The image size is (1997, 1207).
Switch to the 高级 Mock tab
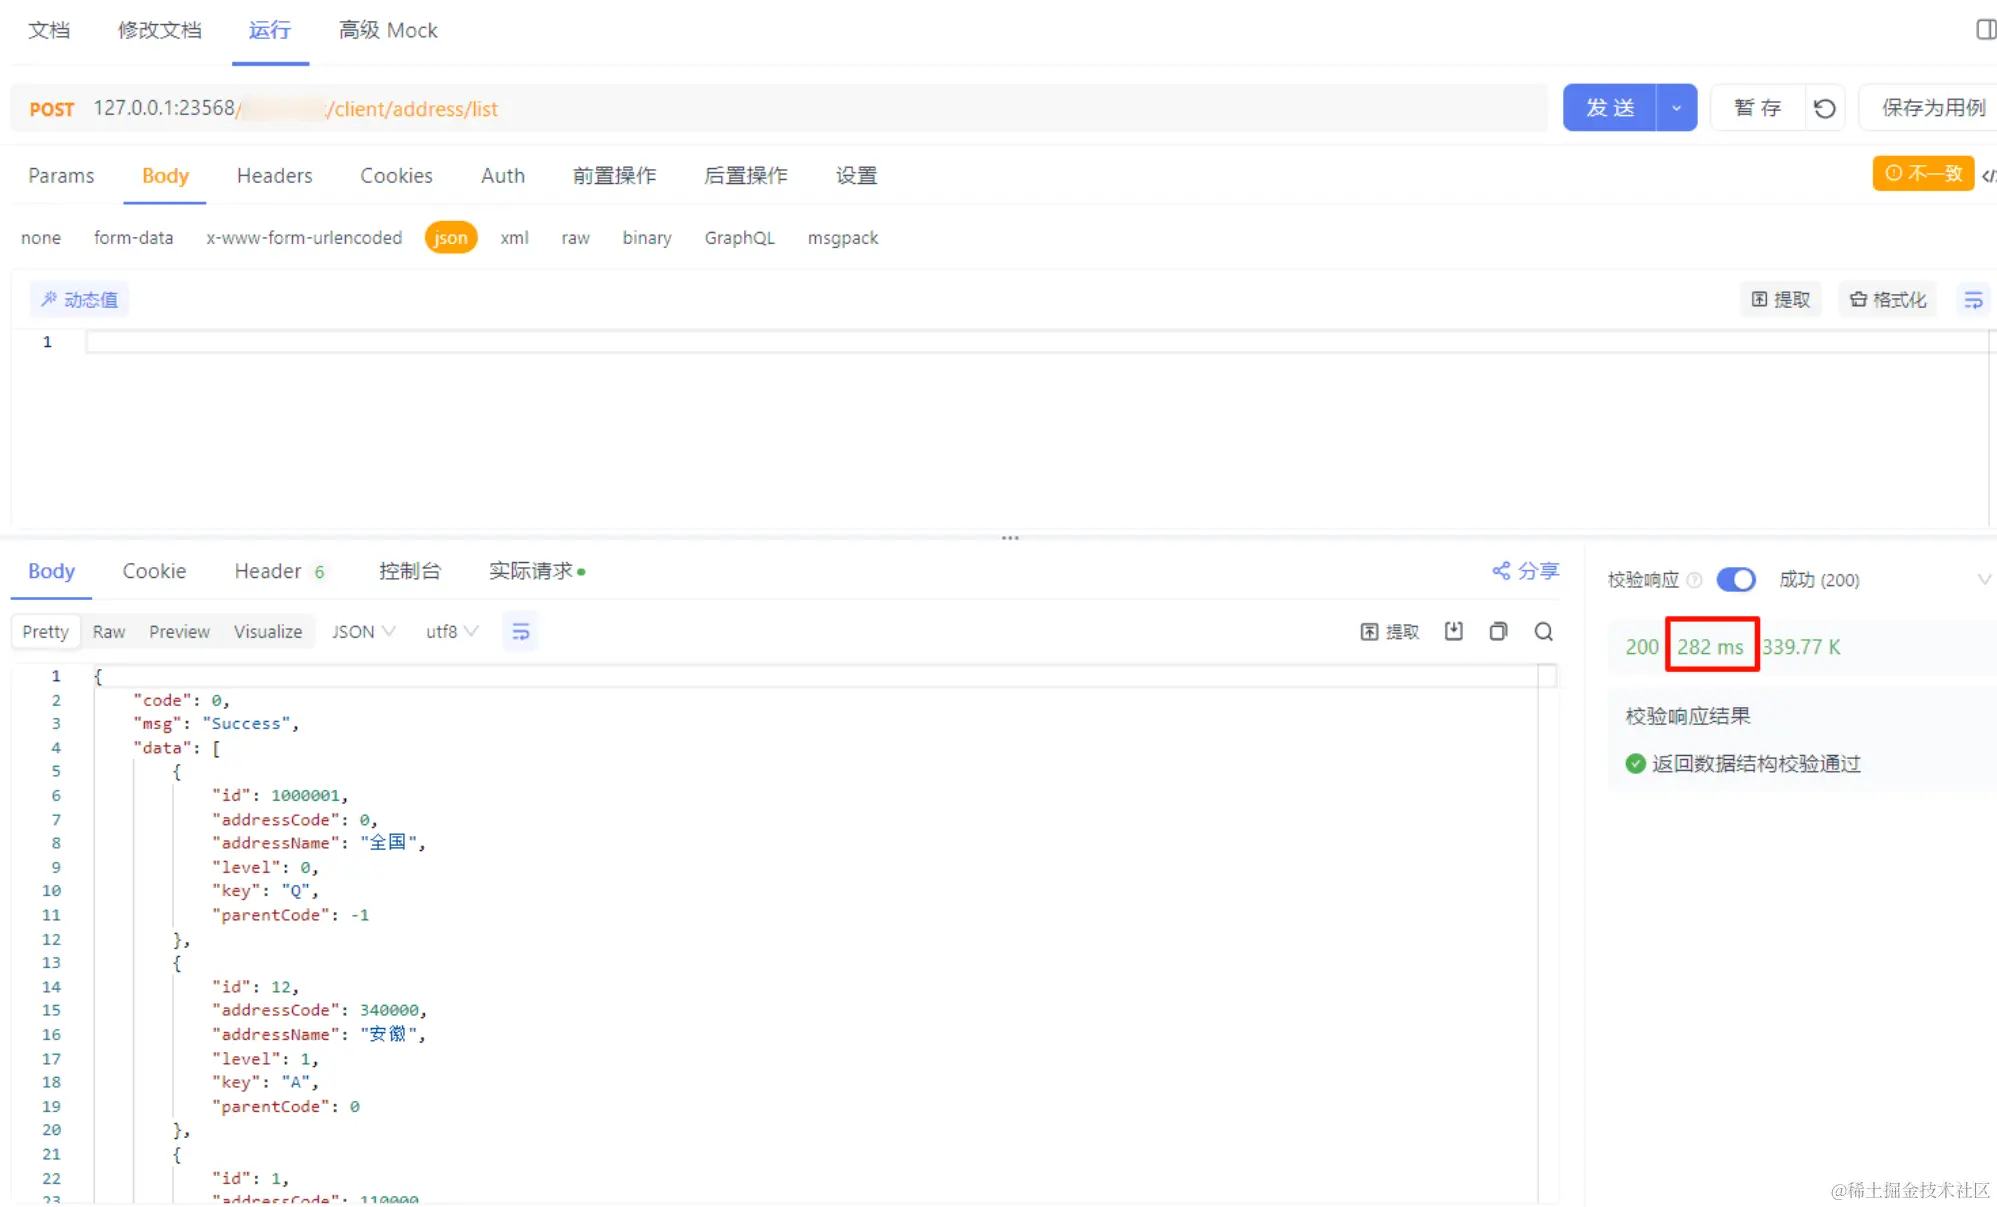click(387, 30)
